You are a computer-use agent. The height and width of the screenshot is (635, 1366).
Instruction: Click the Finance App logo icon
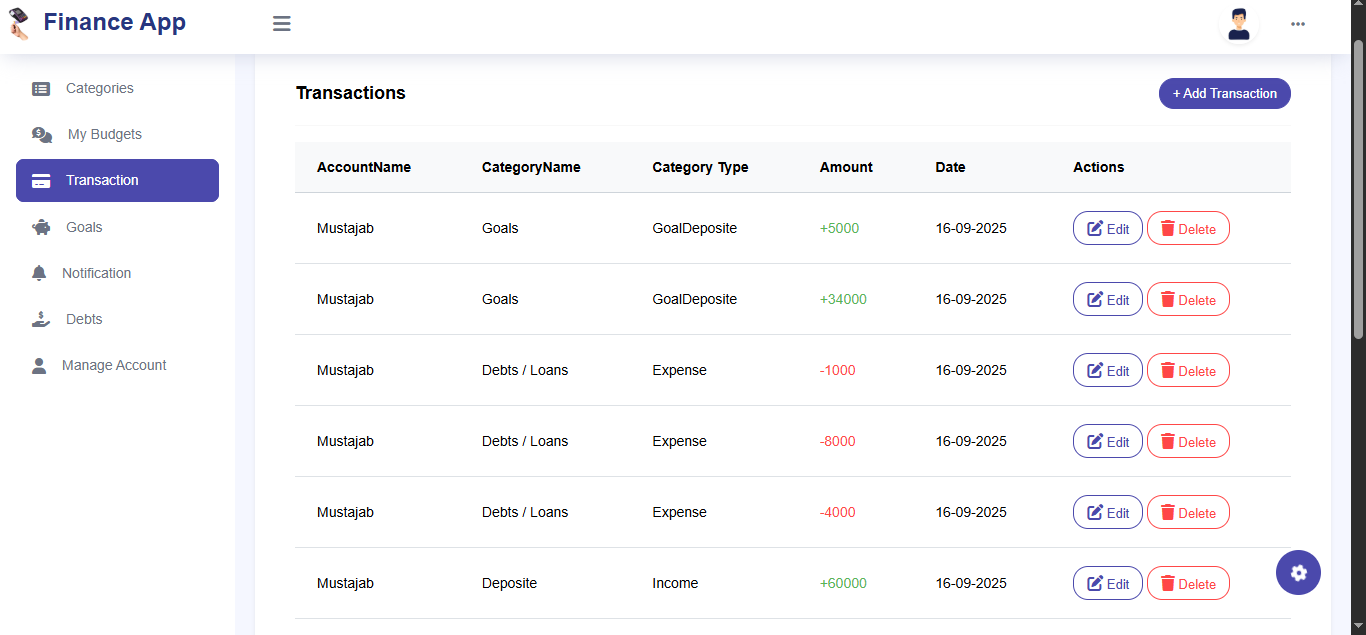tap(19, 23)
